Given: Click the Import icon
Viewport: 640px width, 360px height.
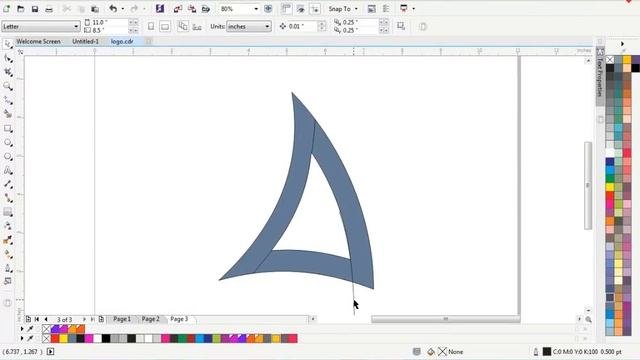Looking at the screenshot, I should [178, 9].
